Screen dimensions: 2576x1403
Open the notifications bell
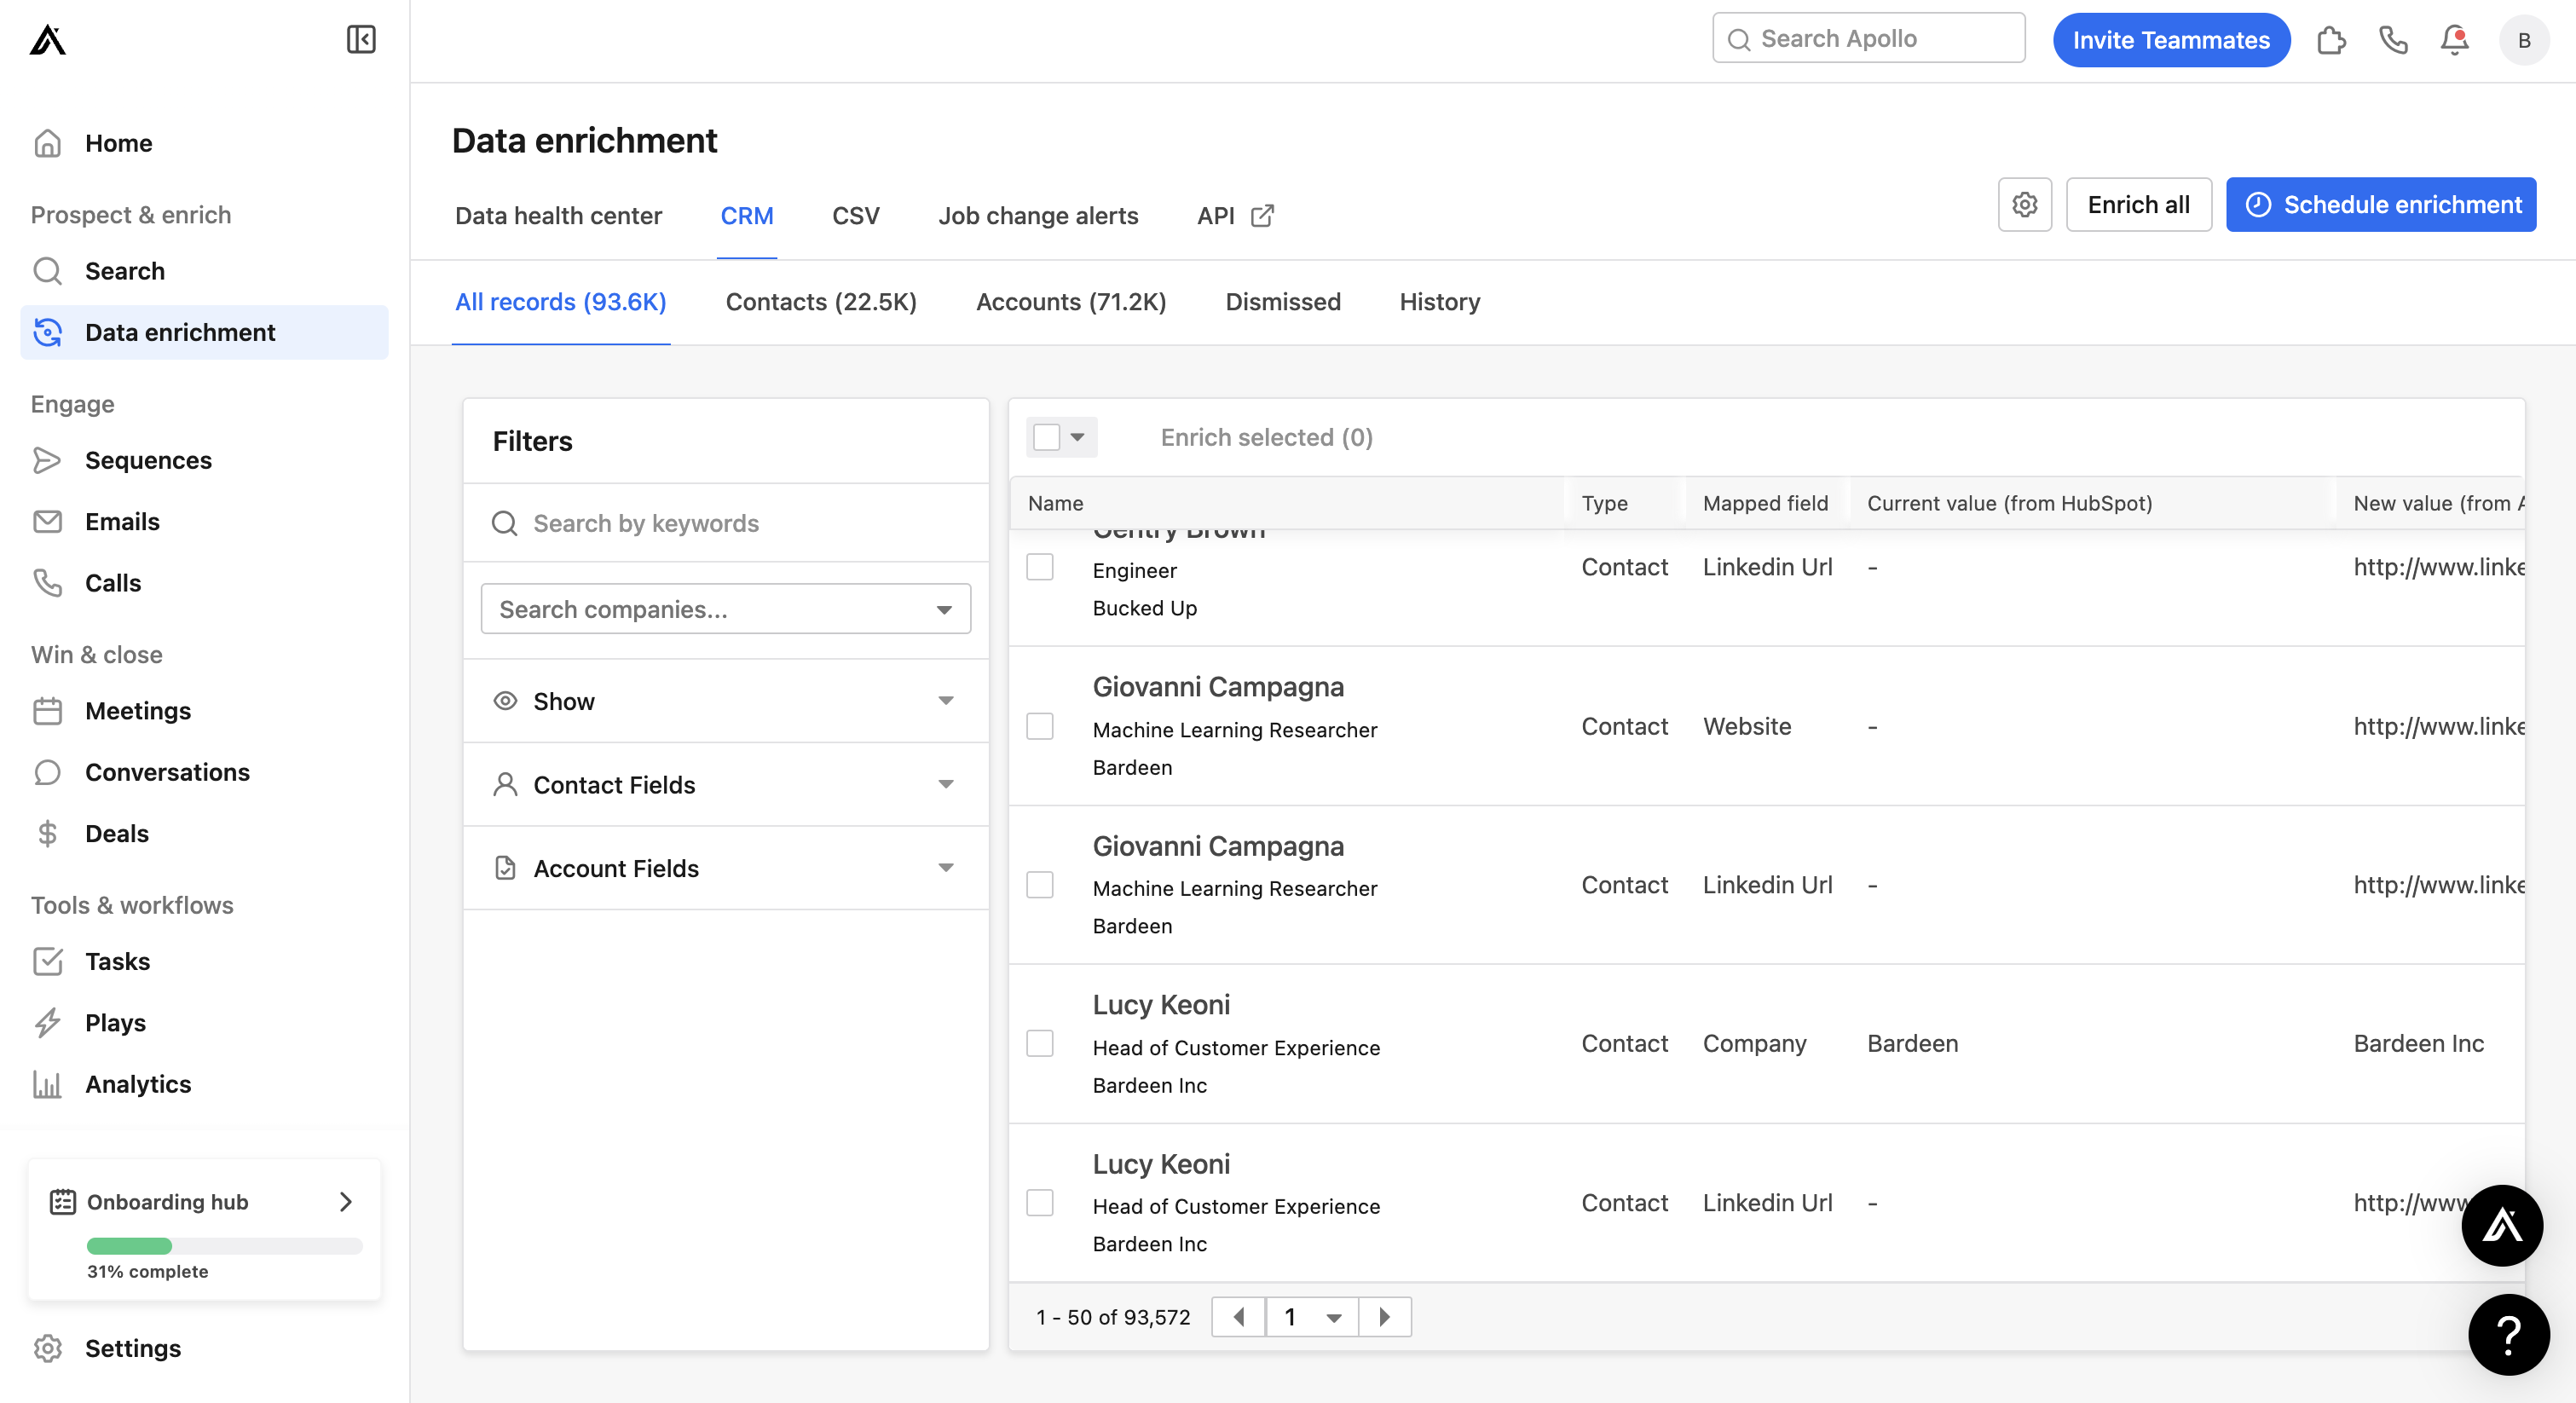click(2453, 40)
